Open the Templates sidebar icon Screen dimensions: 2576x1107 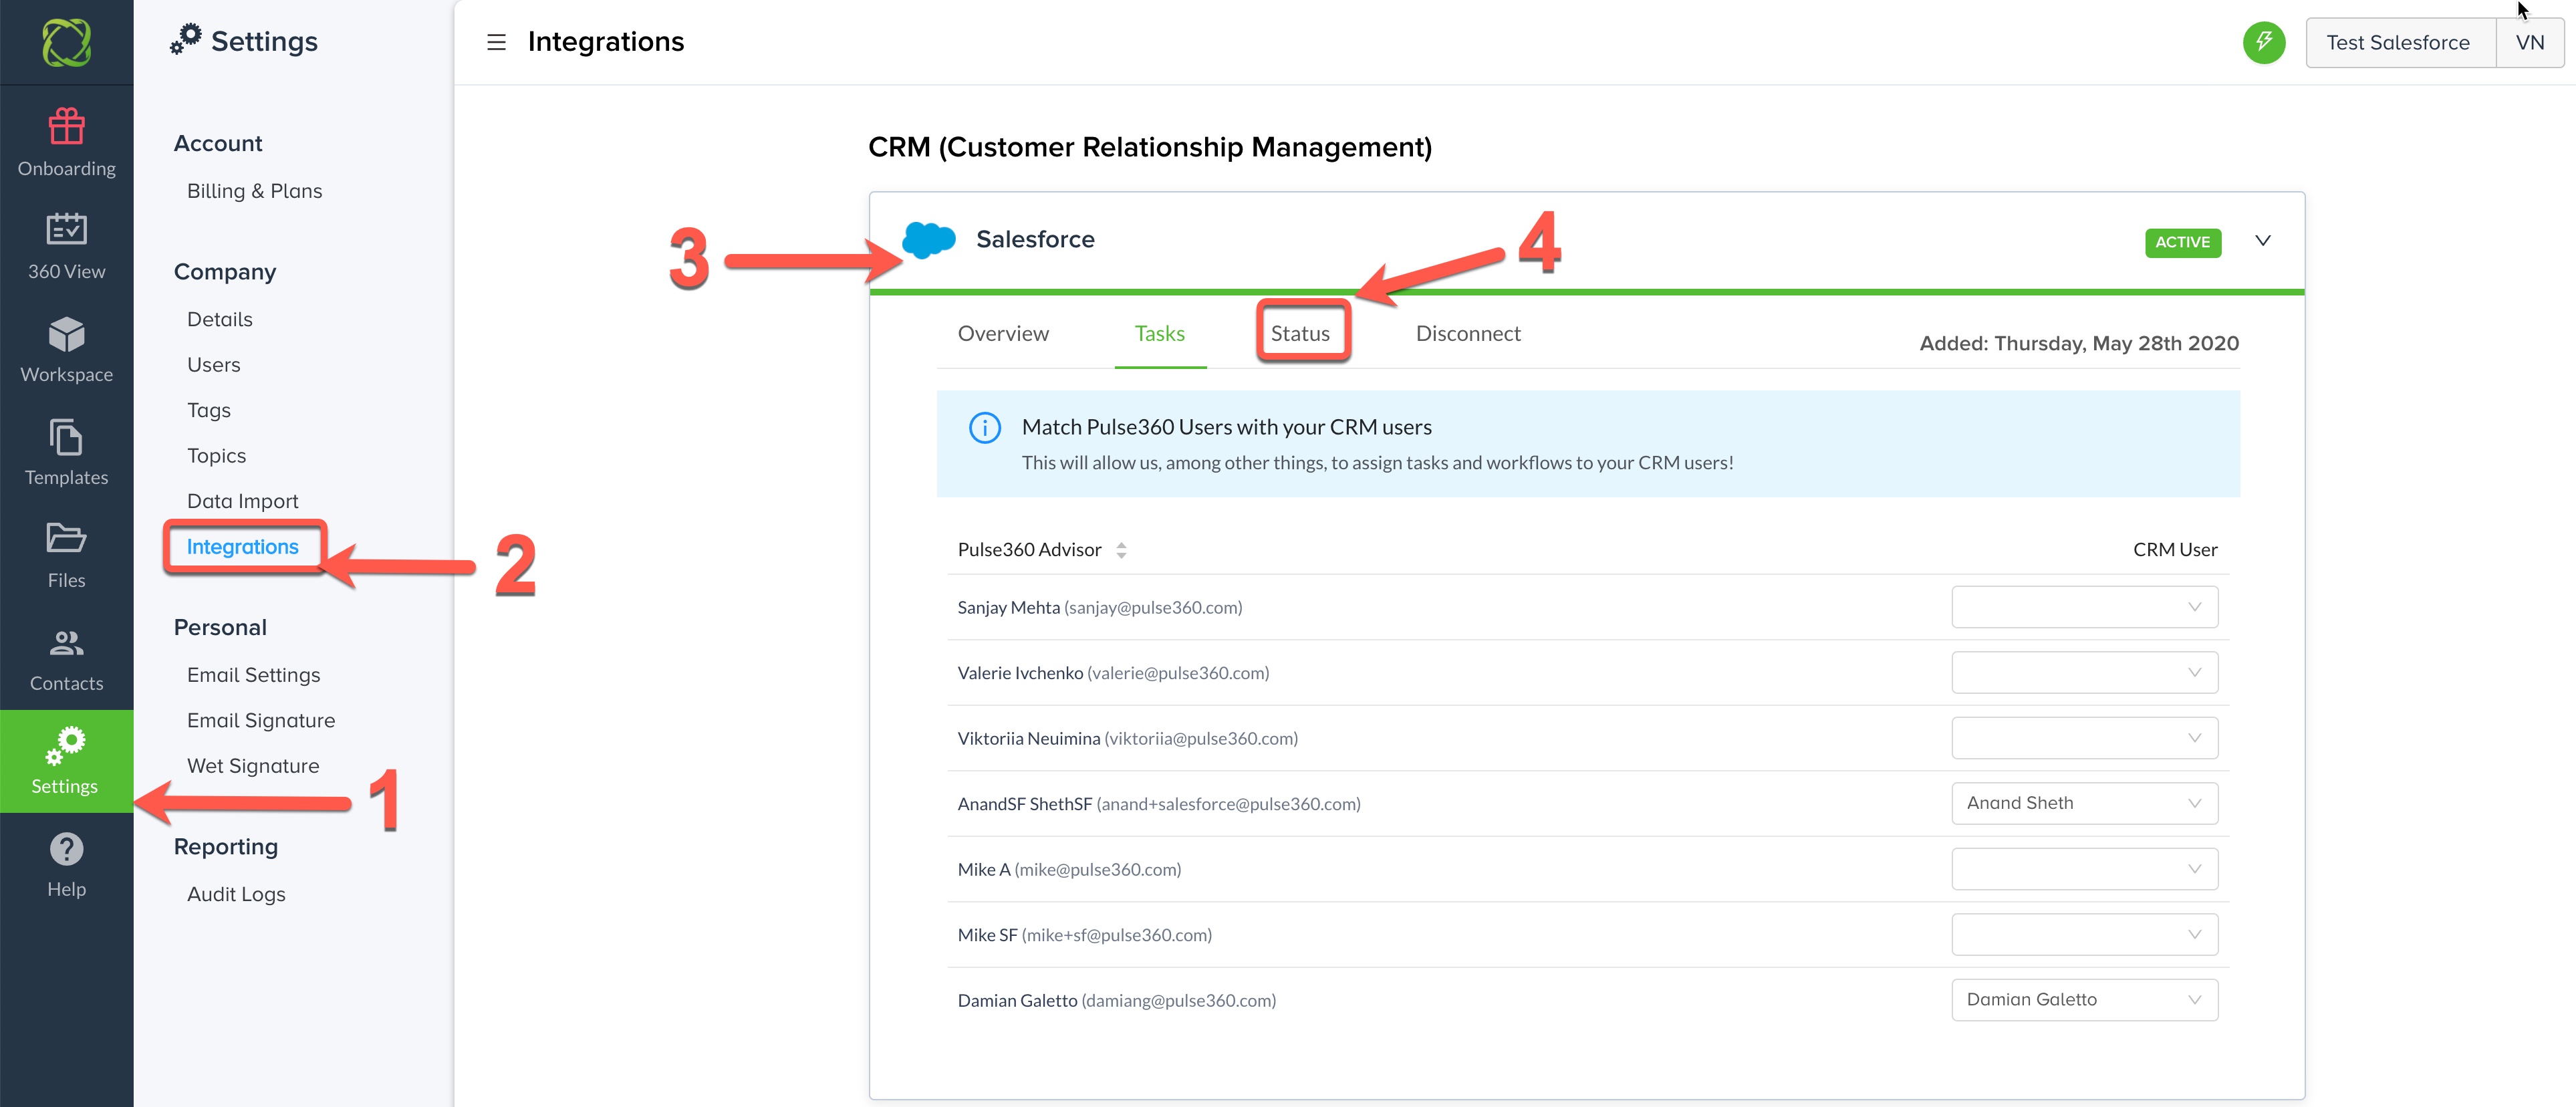(x=66, y=438)
